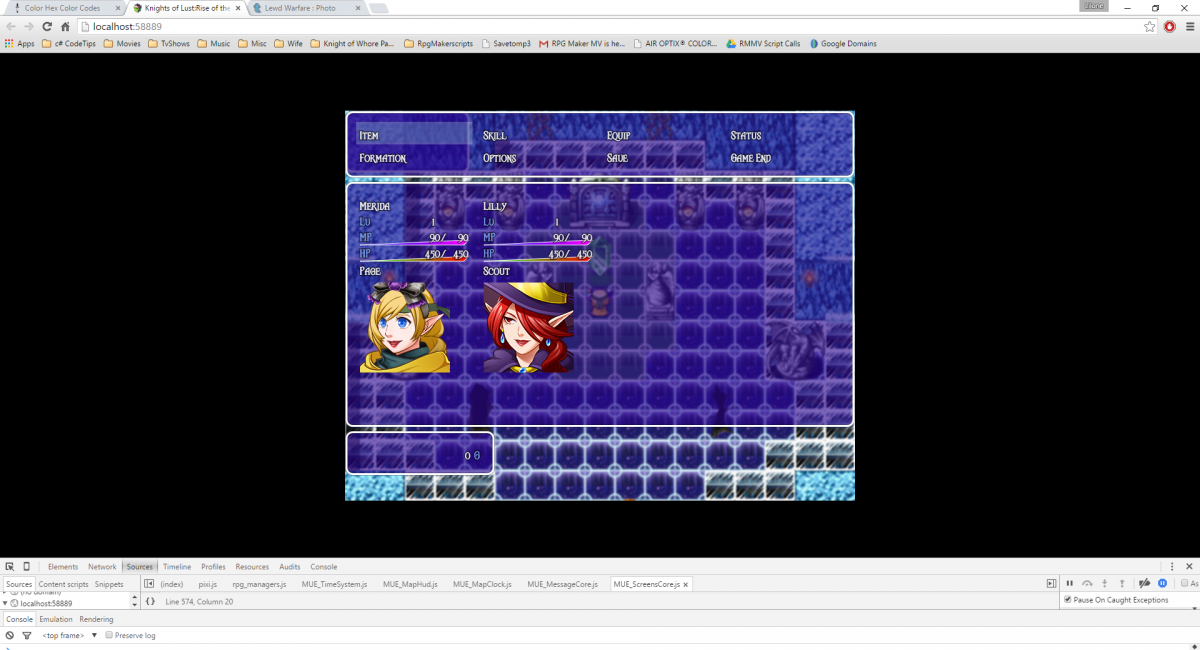Open the Emulation drawer tab
Image resolution: width=1200 pixels, height=650 pixels.
point(56,619)
